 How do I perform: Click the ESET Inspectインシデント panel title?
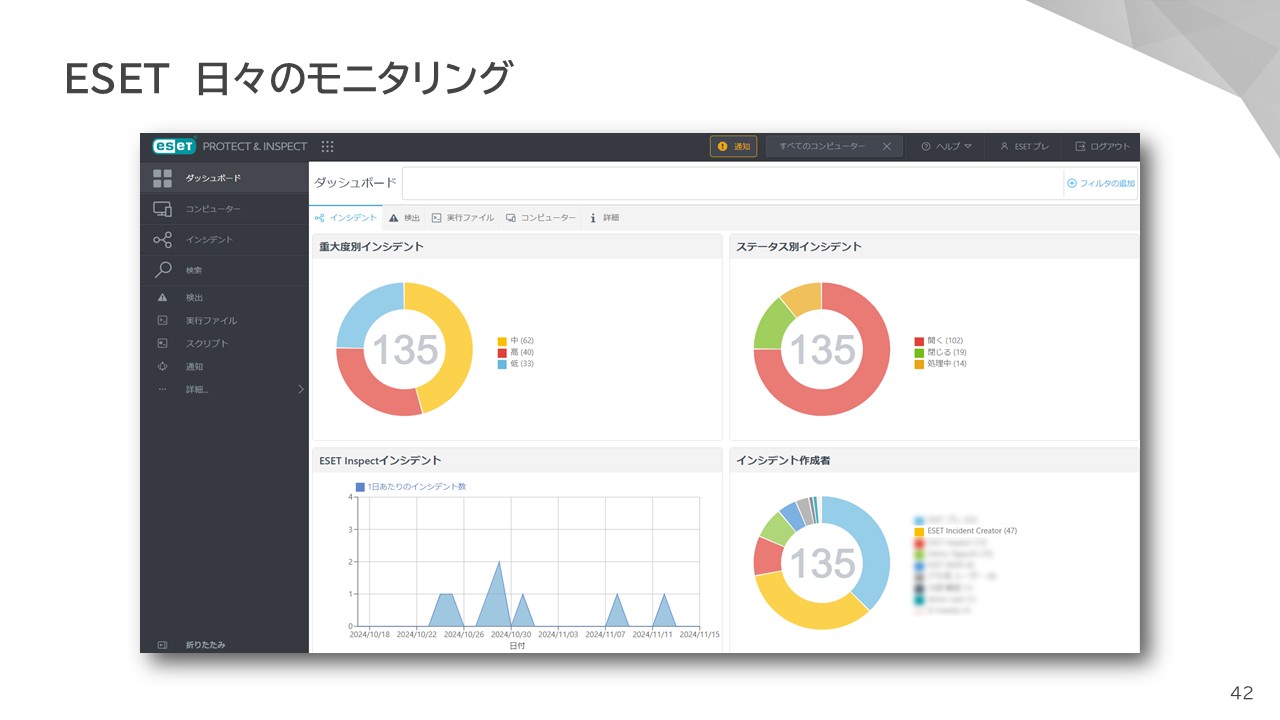coord(380,461)
